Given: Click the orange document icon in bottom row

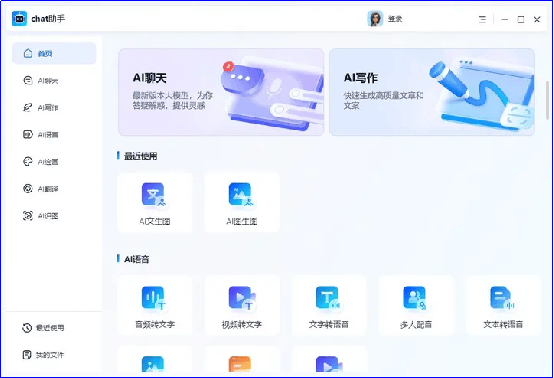Looking at the screenshot, I should [x=240, y=364].
